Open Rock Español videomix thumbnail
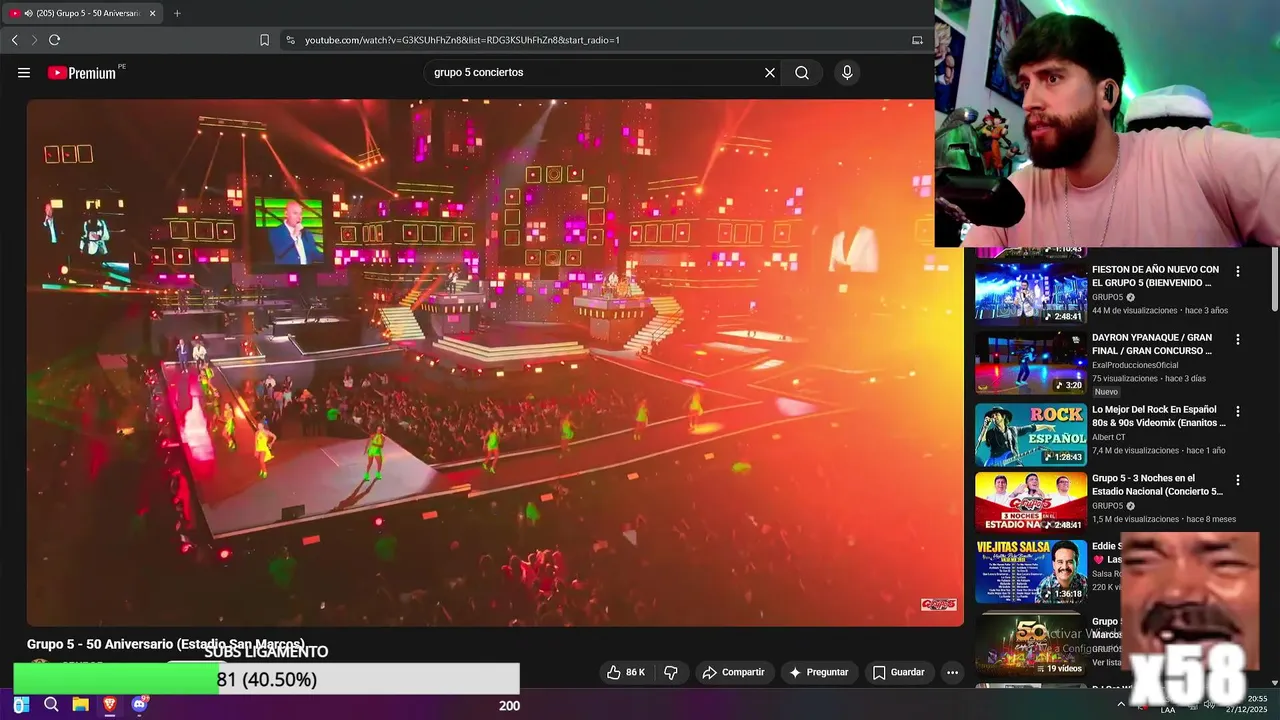The image size is (1280, 720). 1031,434
